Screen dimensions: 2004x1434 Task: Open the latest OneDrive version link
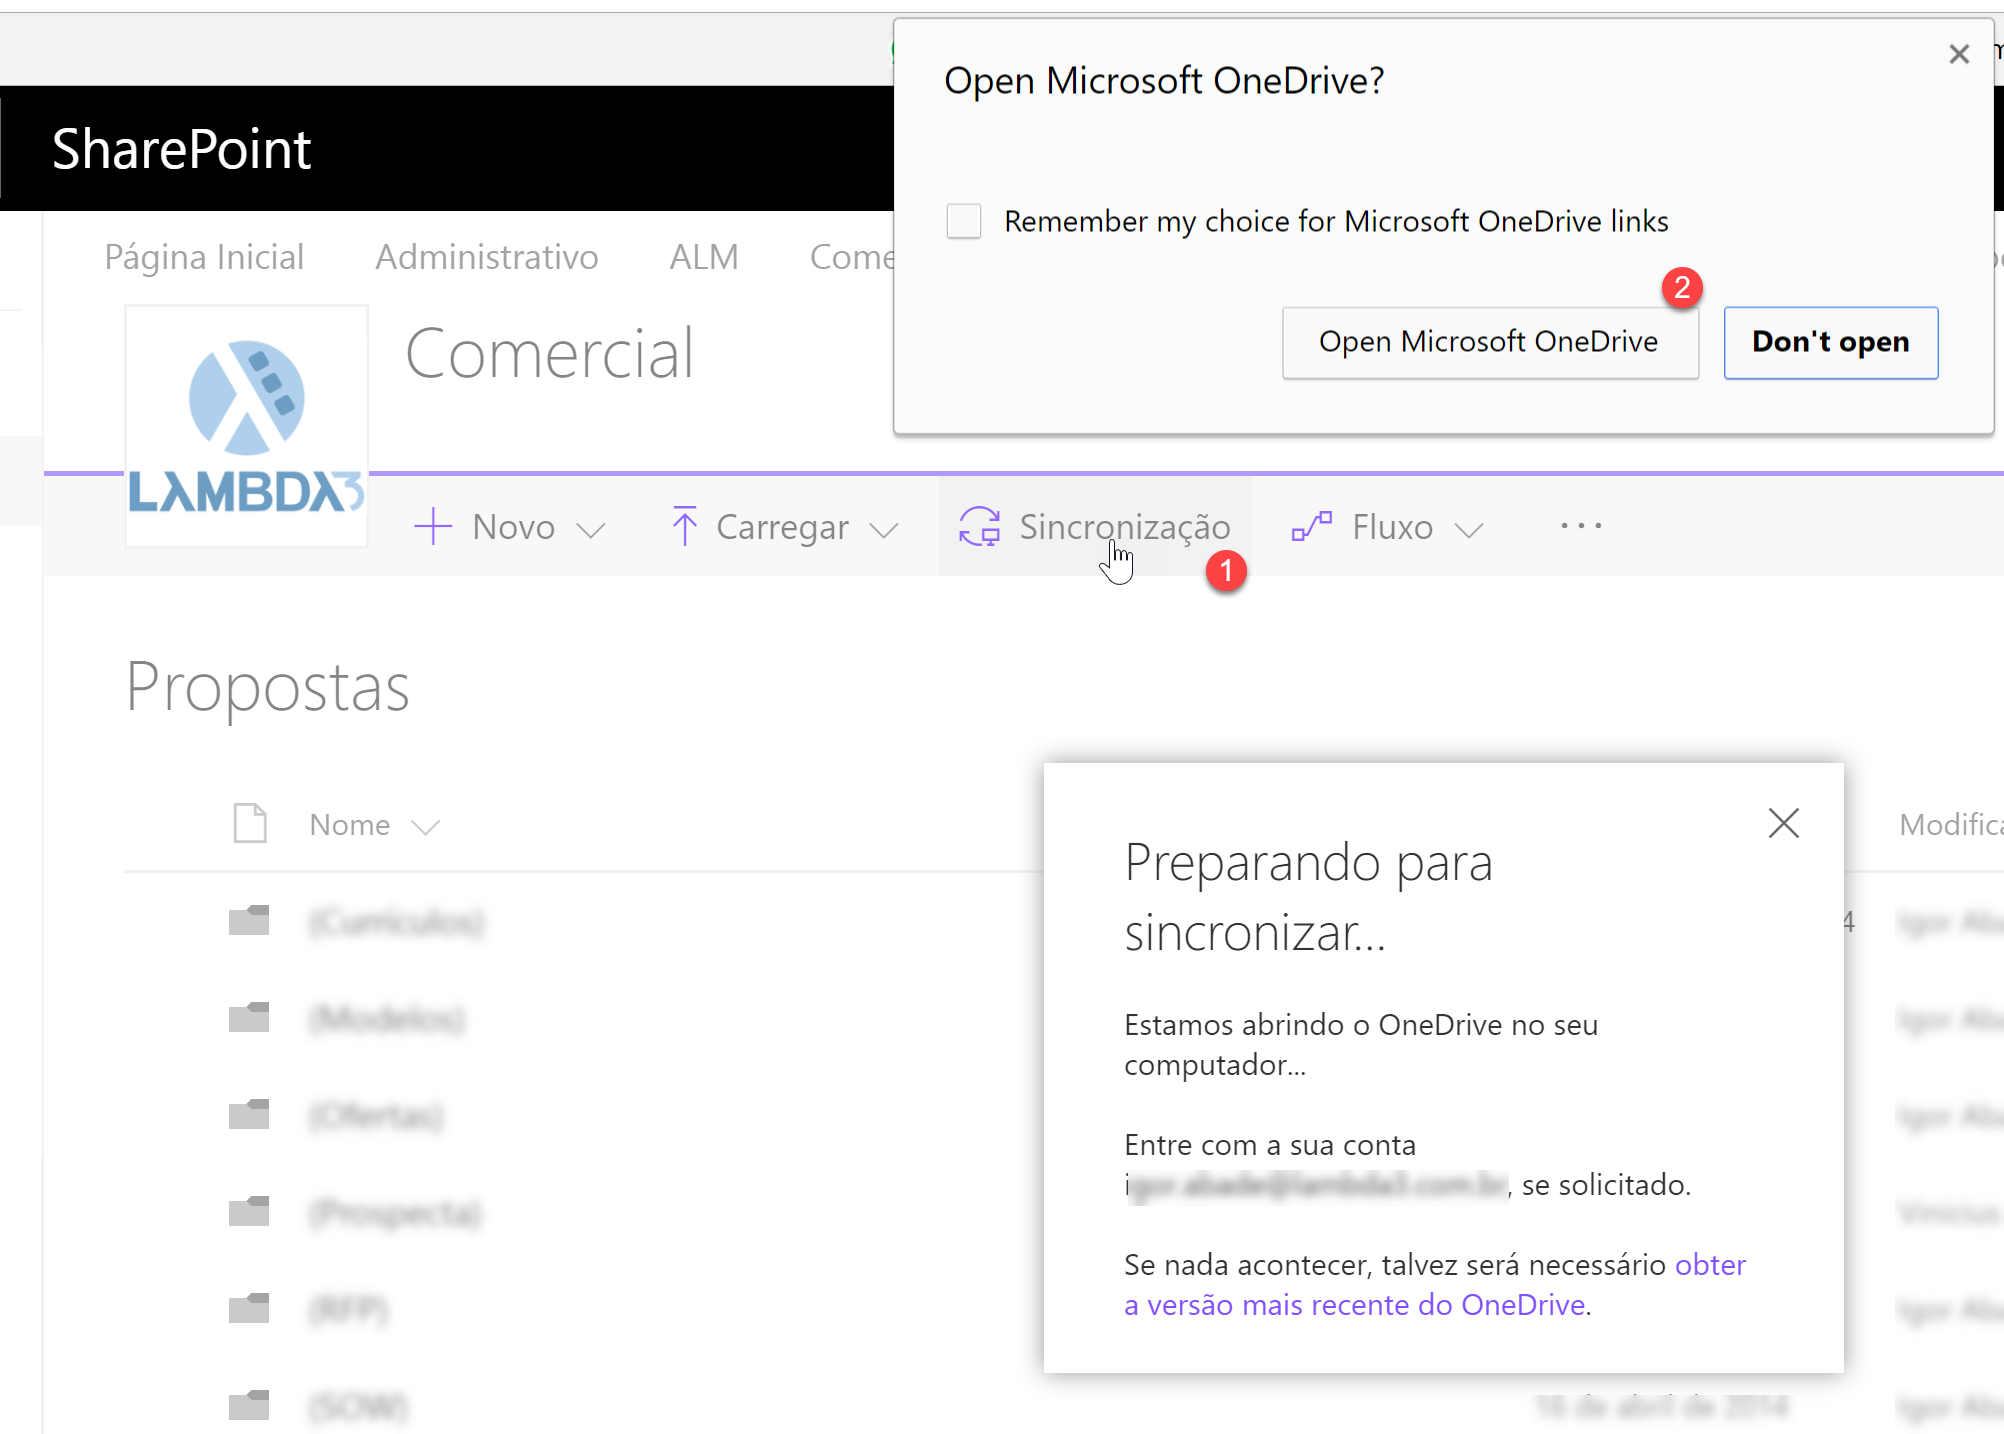tap(1435, 1285)
